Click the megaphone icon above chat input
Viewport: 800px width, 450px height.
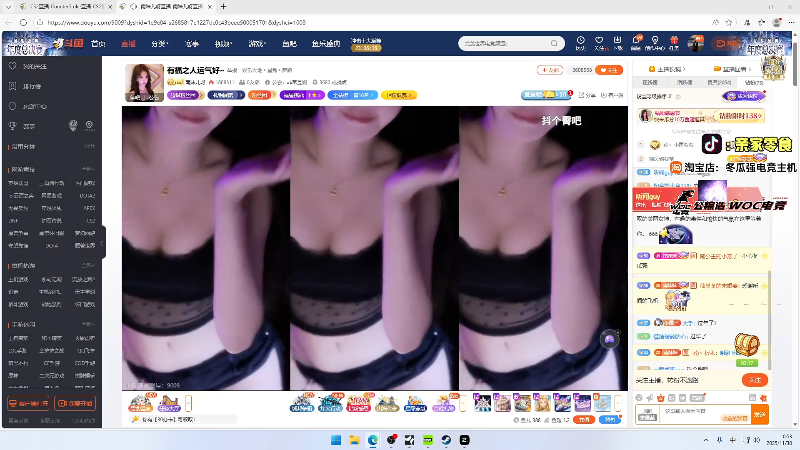(x=649, y=397)
